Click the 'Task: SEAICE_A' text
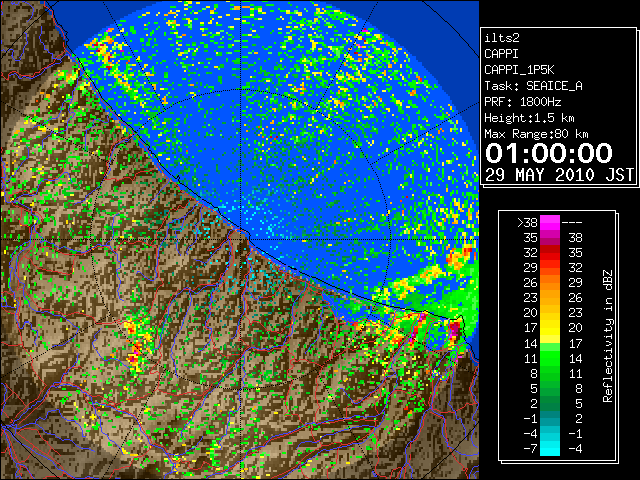640x480 pixels. tap(533, 86)
